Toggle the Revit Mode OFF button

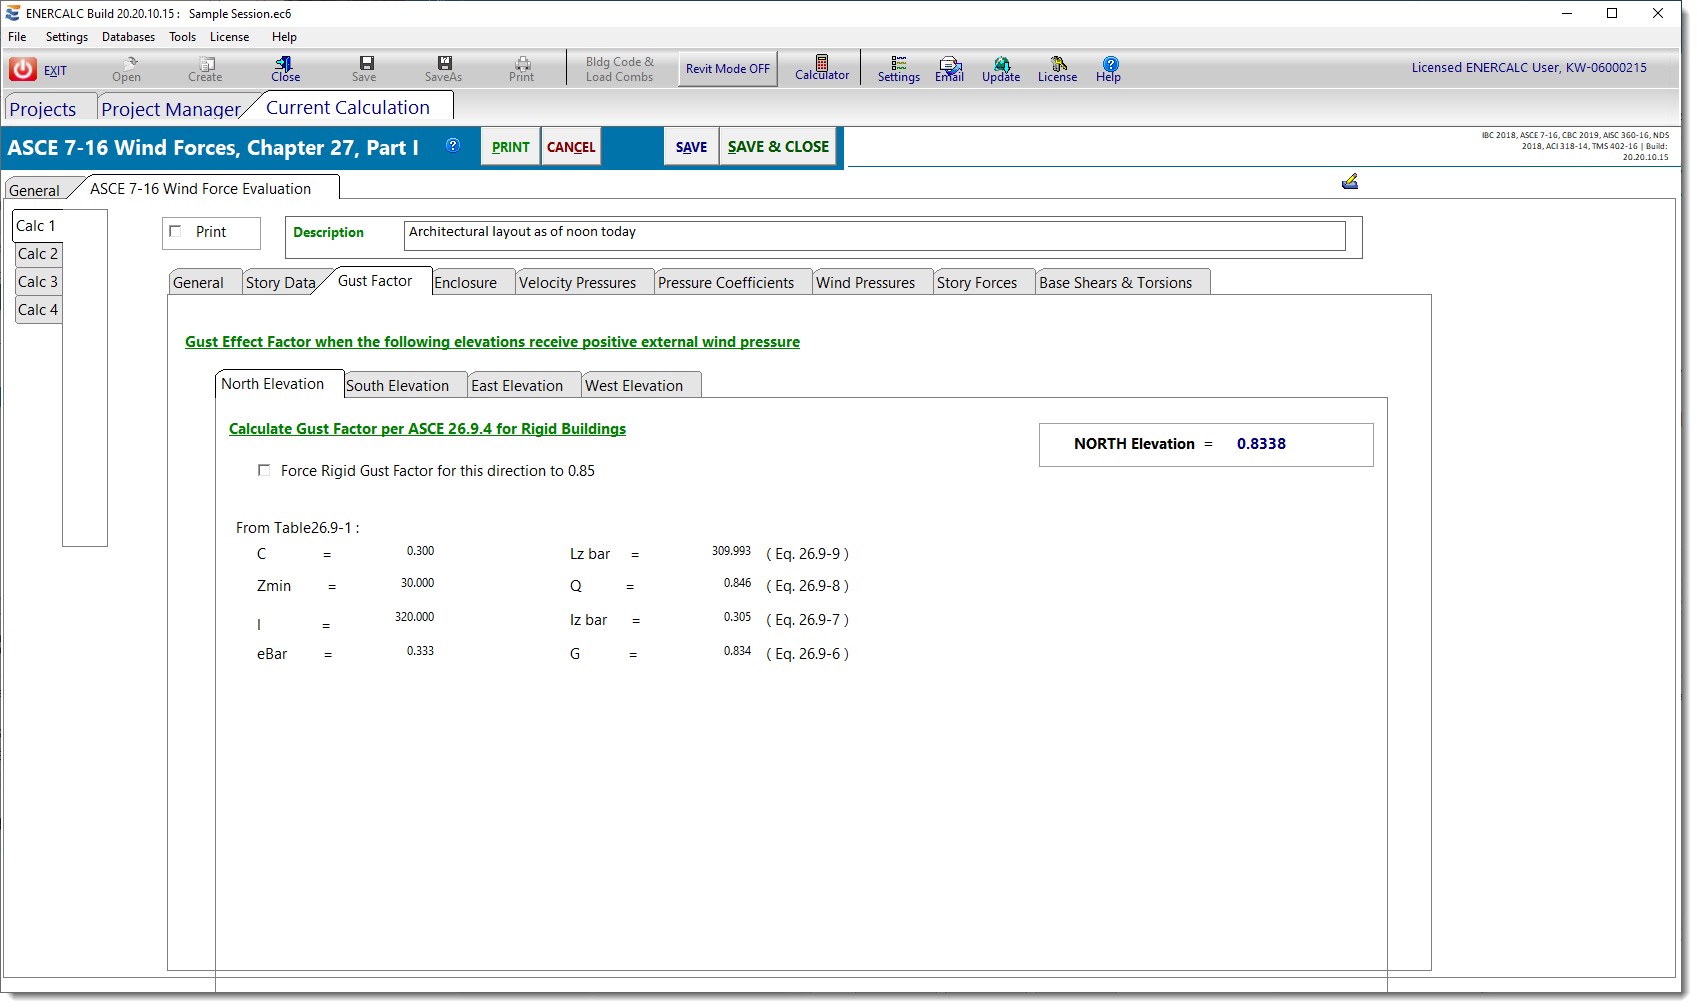pos(728,69)
